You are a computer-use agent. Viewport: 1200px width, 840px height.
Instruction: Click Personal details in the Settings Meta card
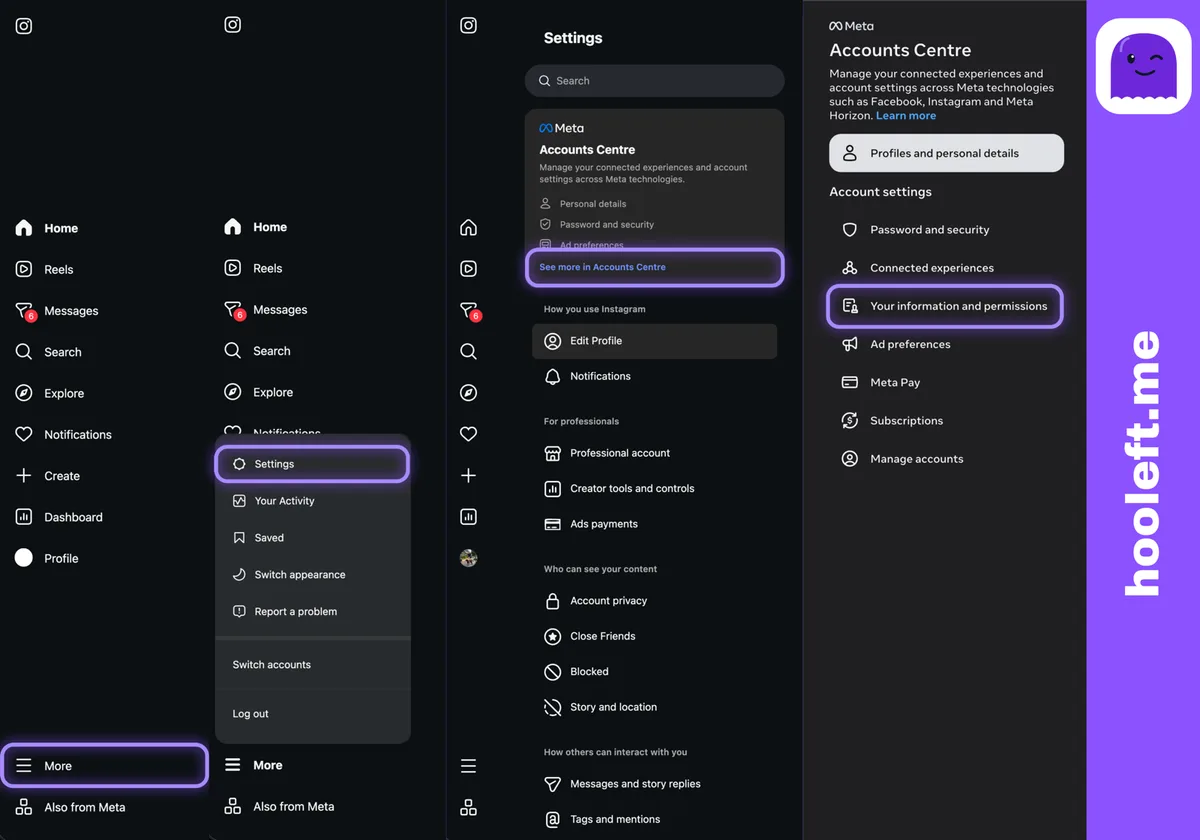pos(583,204)
